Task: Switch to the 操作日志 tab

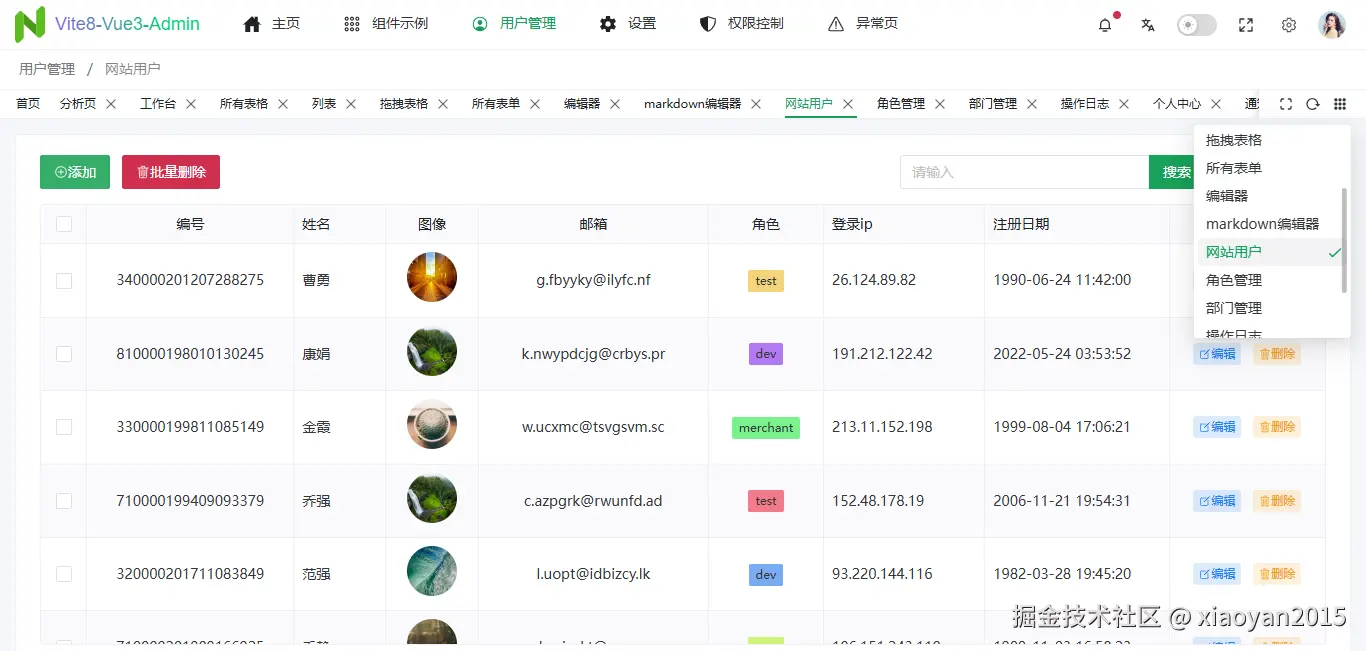Action: point(1085,104)
